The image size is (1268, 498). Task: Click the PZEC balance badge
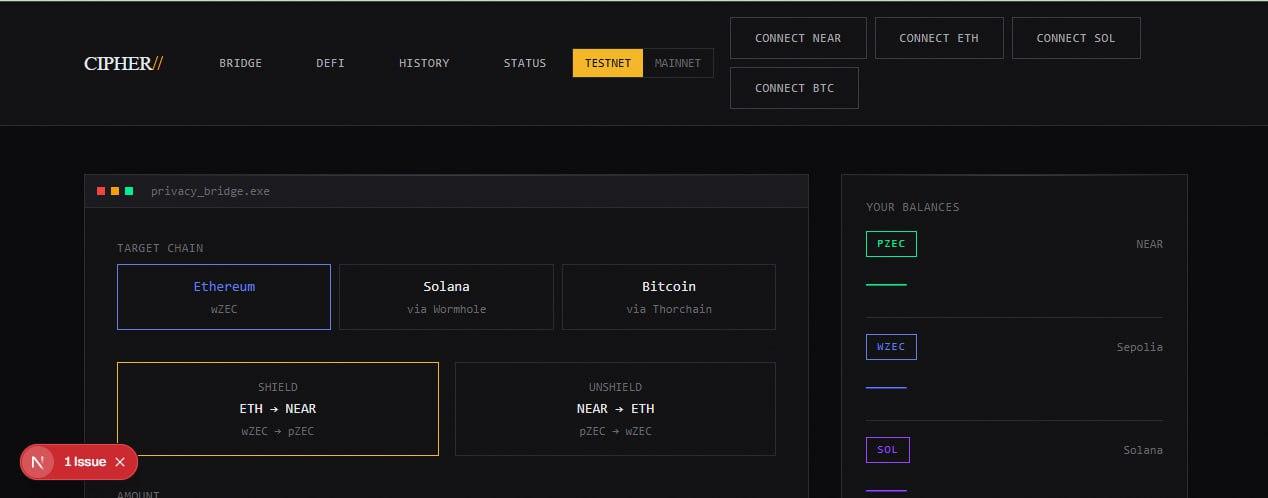point(891,244)
